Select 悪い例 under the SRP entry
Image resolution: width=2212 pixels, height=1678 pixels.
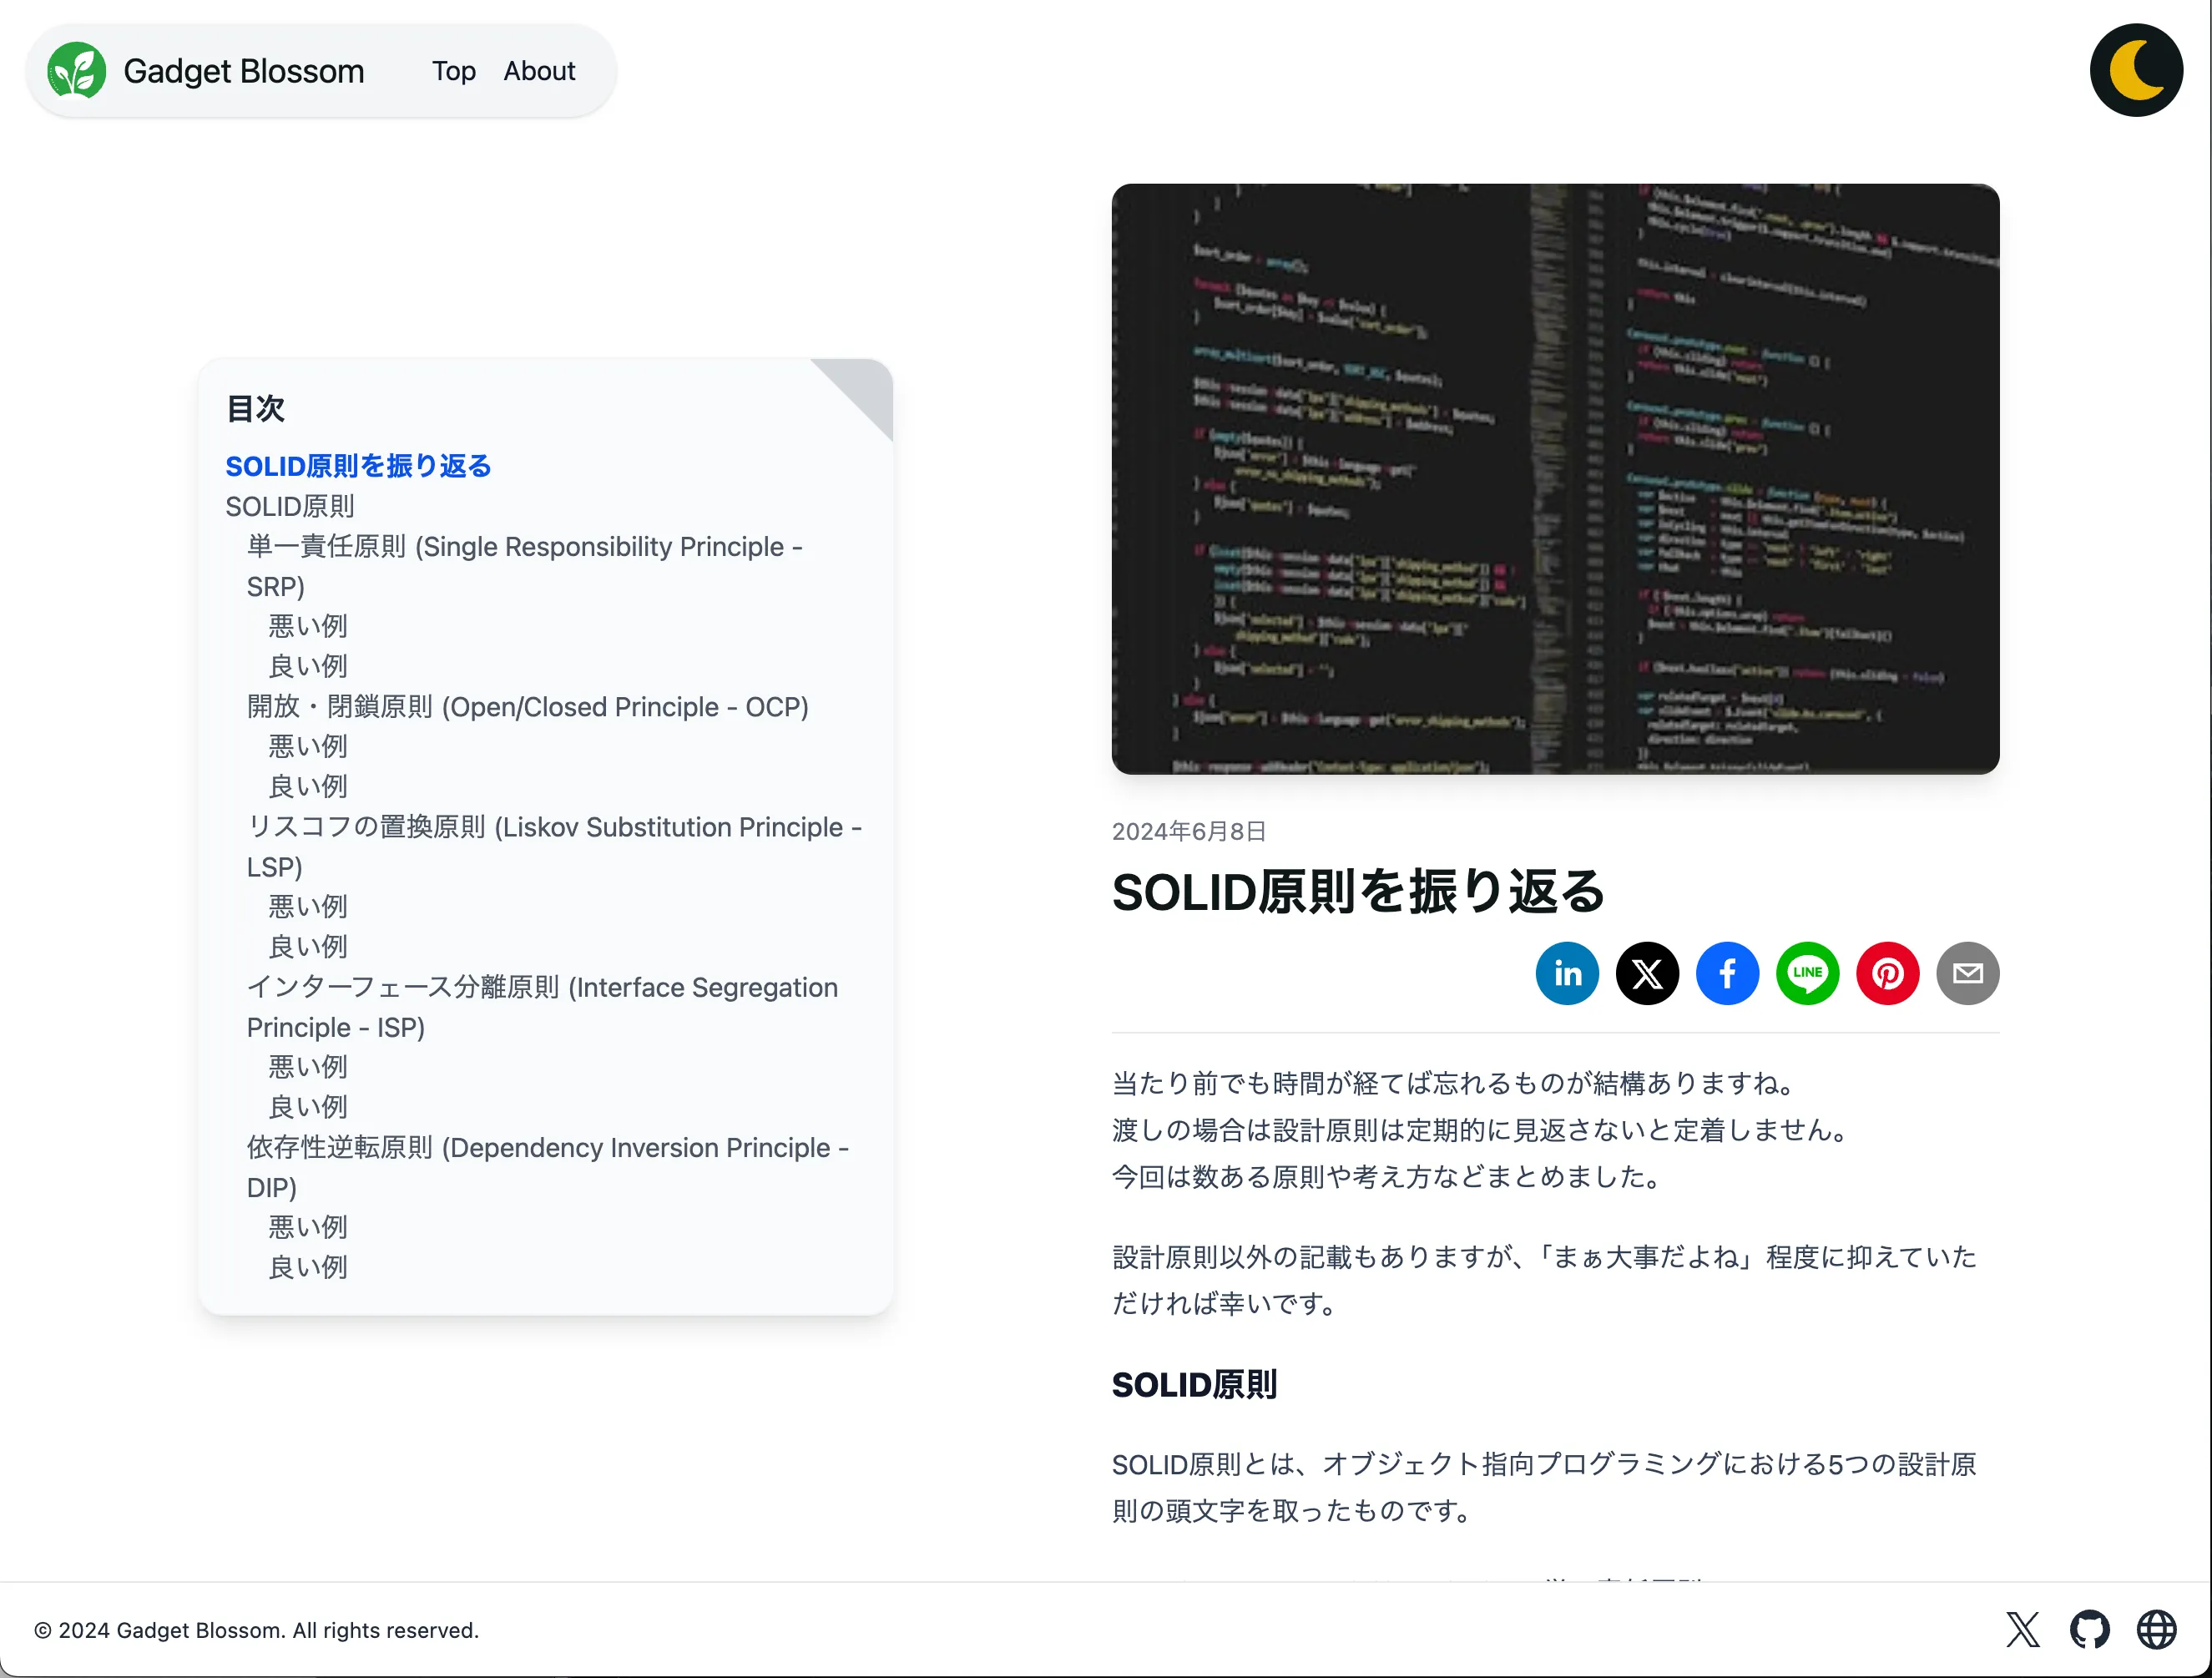coord(307,626)
